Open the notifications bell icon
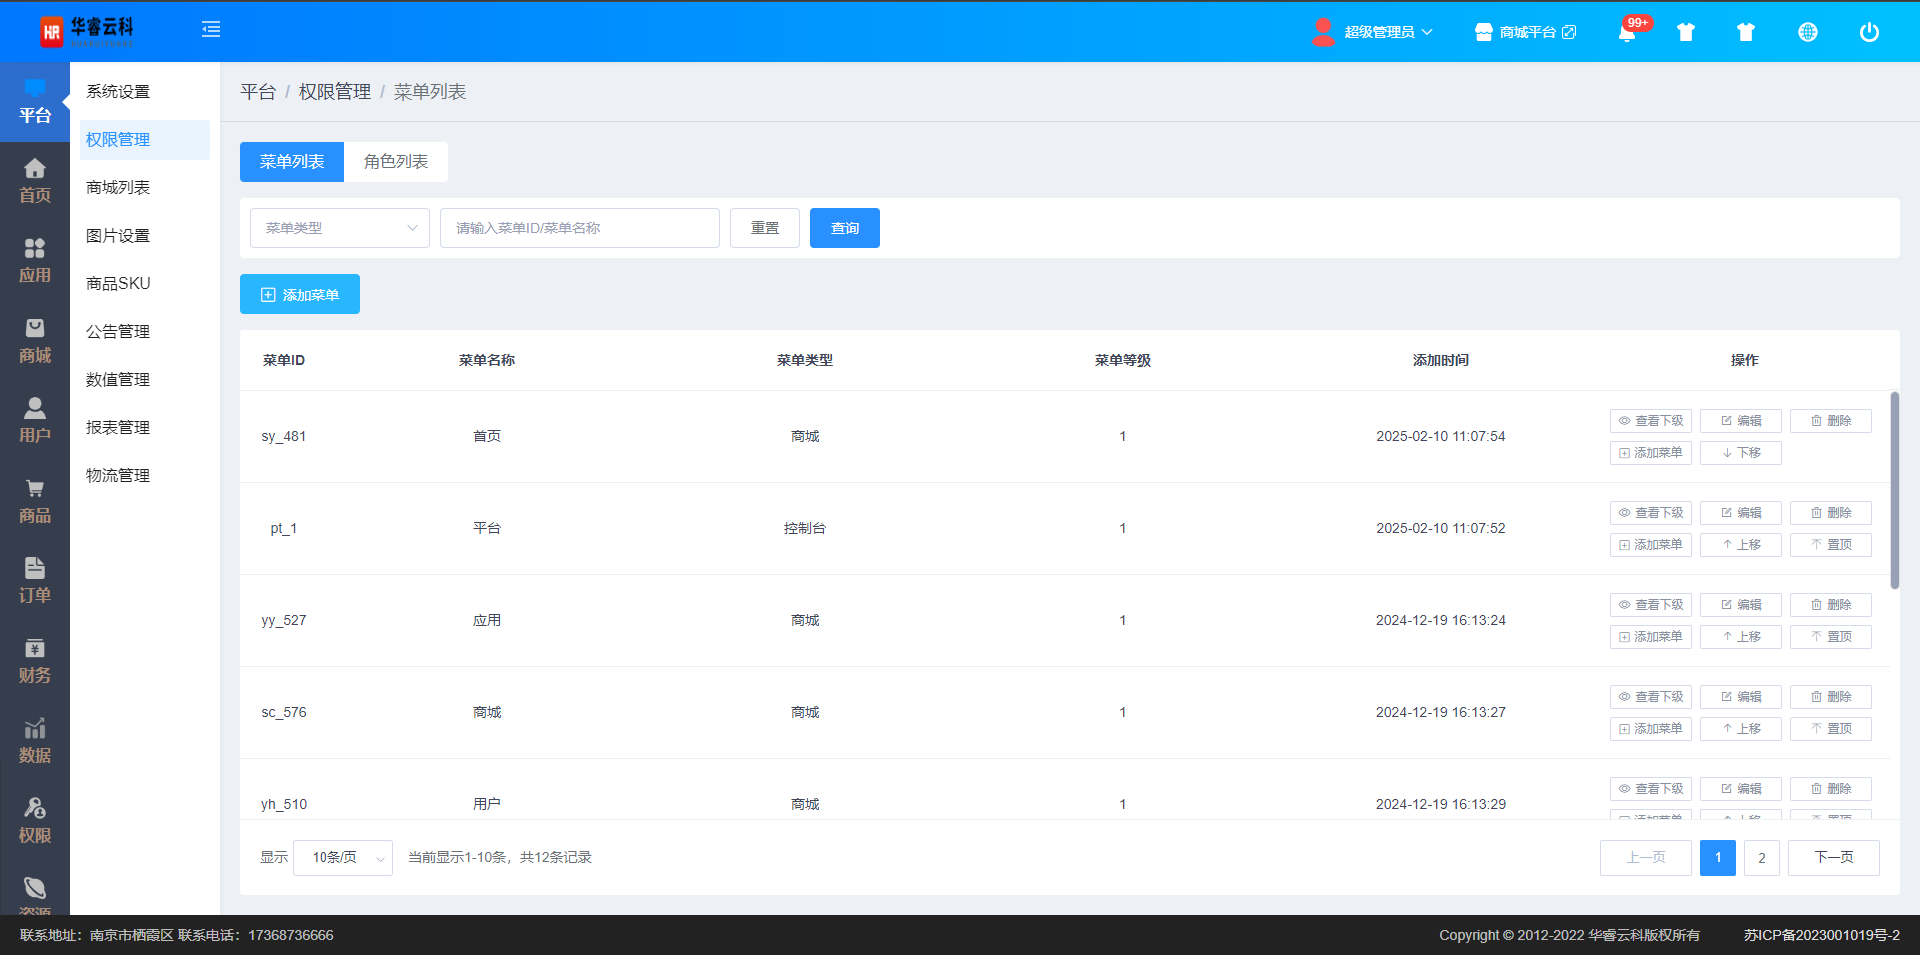 (1627, 33)
